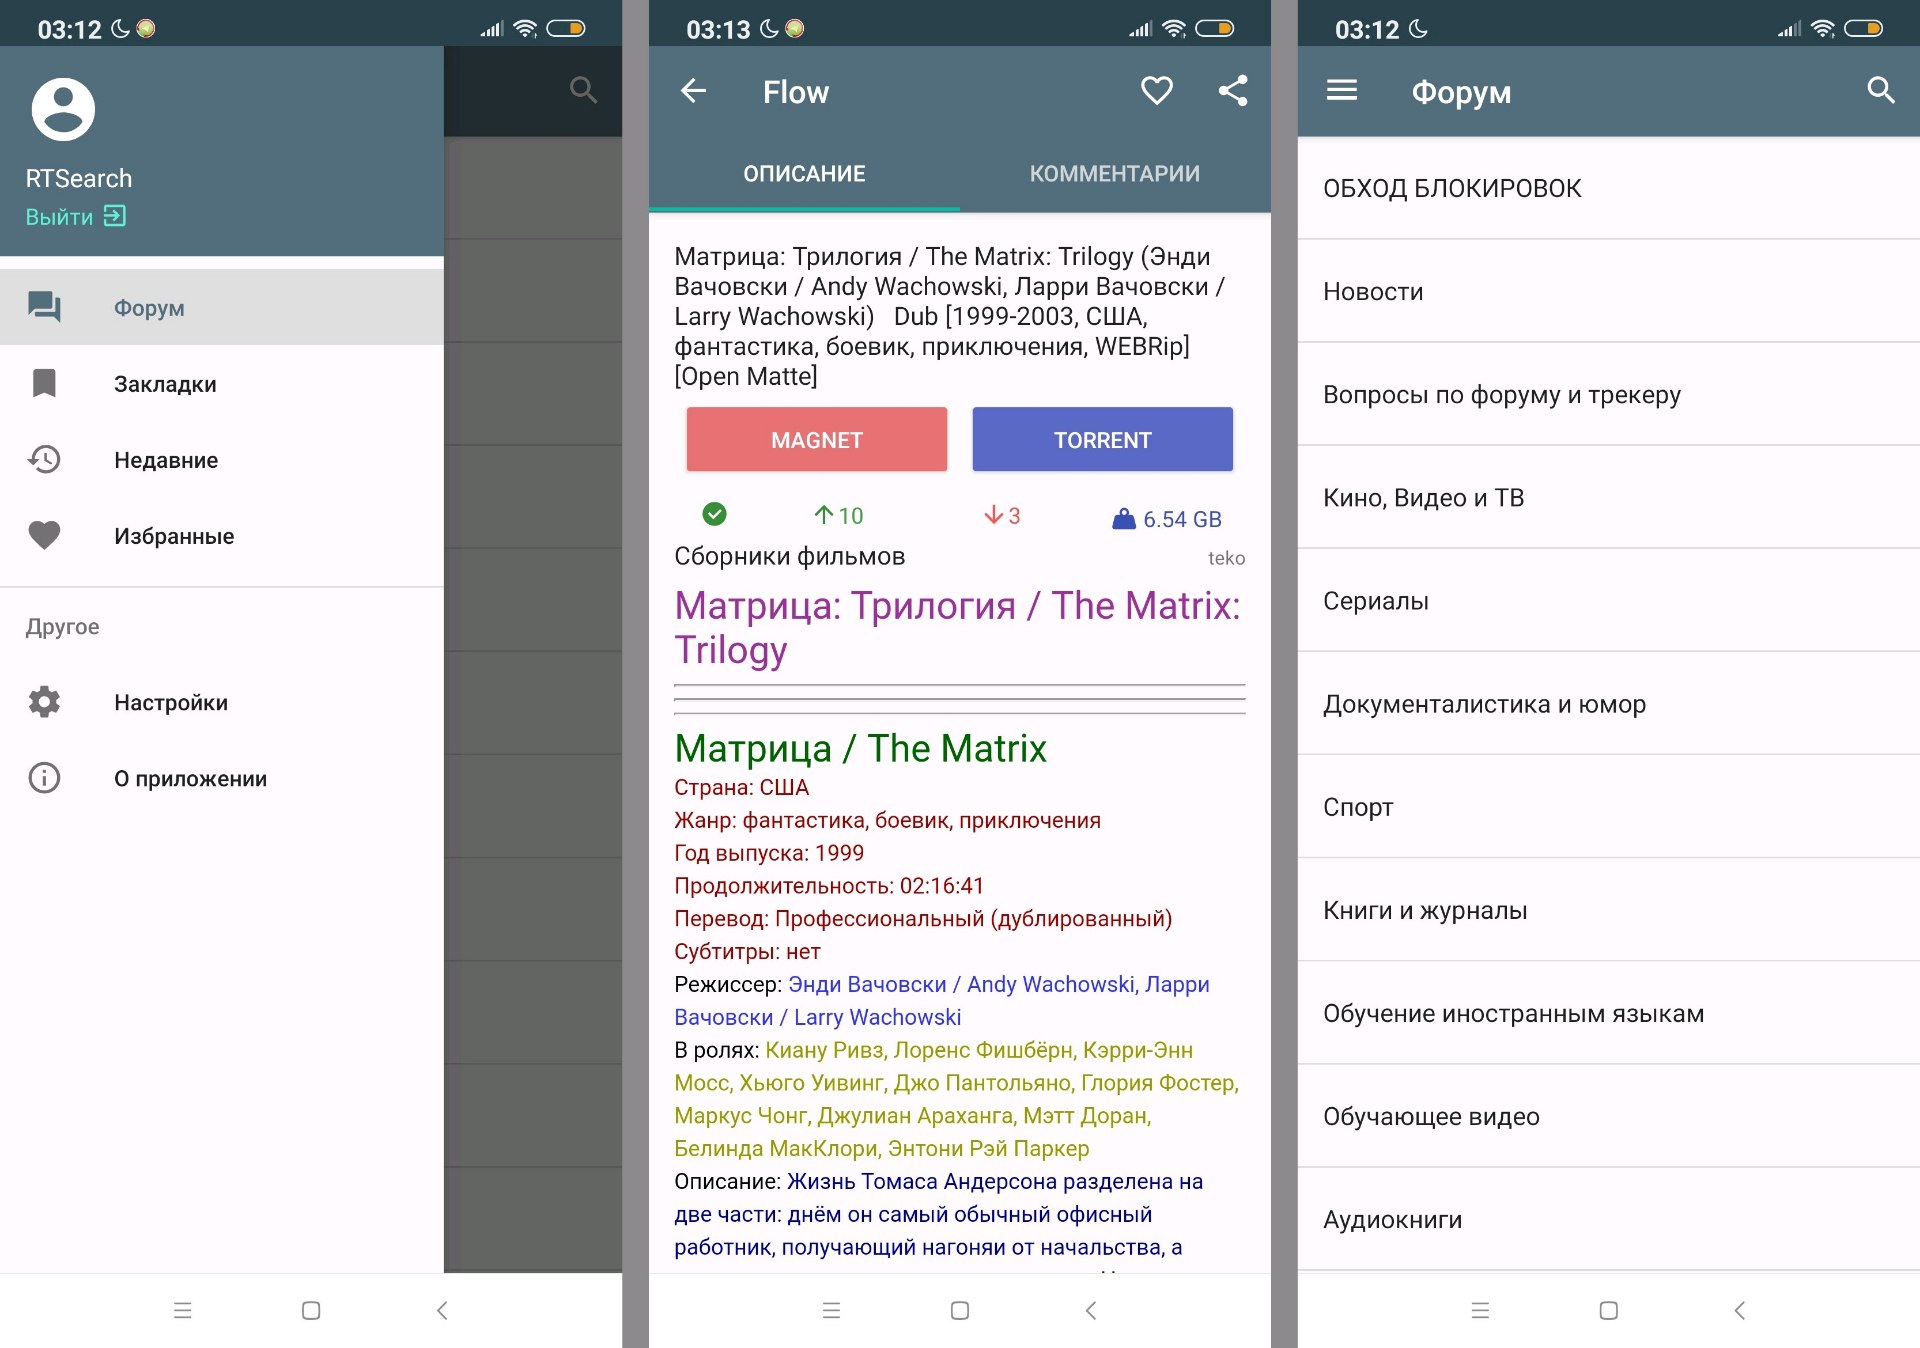
Task: Click Продолжительность: 02:16:41 line
Action: tap(828, 886)
